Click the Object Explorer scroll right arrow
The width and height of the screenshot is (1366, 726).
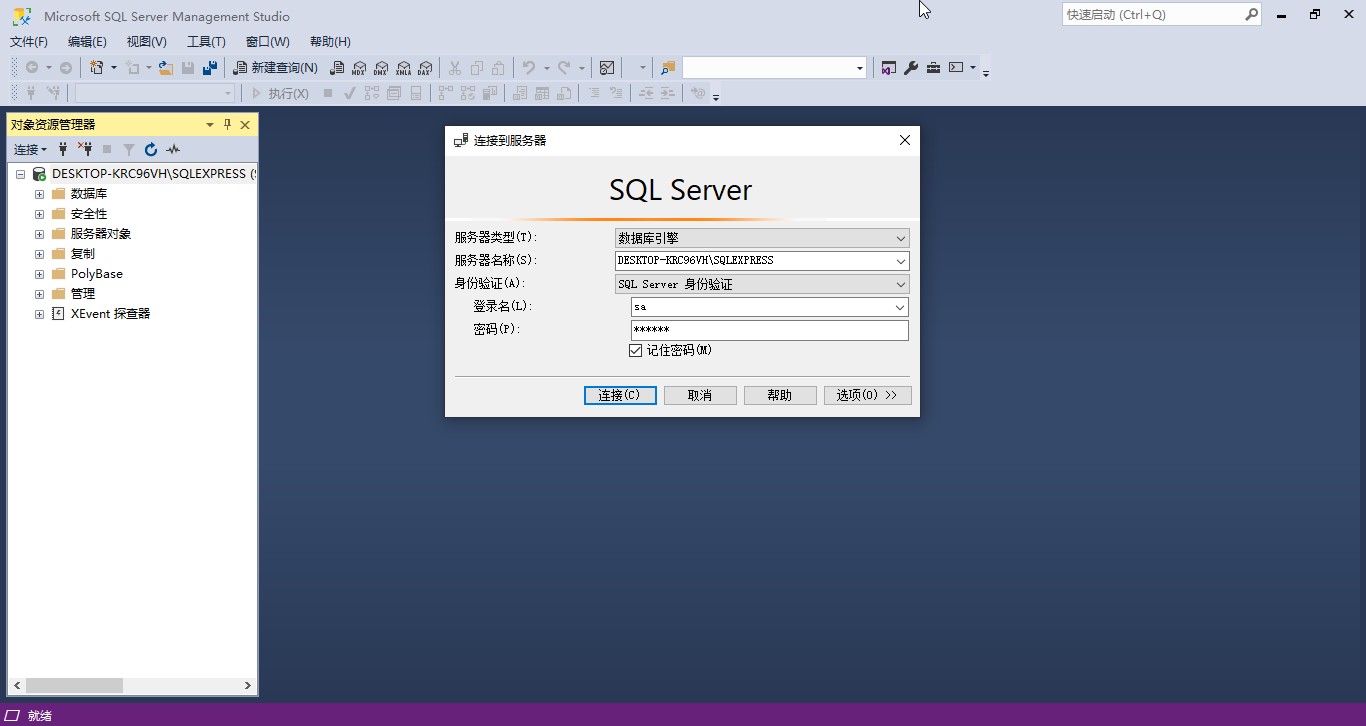(x=248, y=685)
